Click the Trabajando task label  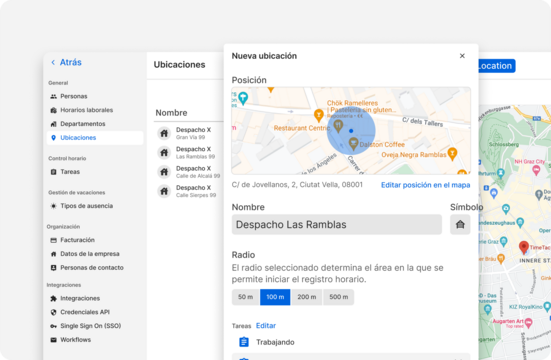click(275, 342)
